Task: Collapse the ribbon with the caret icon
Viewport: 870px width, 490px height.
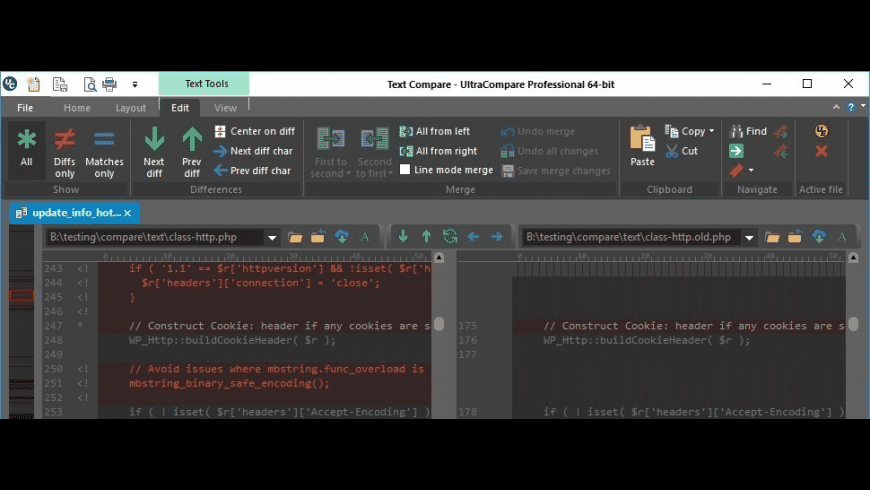Action: coord(836,107)
